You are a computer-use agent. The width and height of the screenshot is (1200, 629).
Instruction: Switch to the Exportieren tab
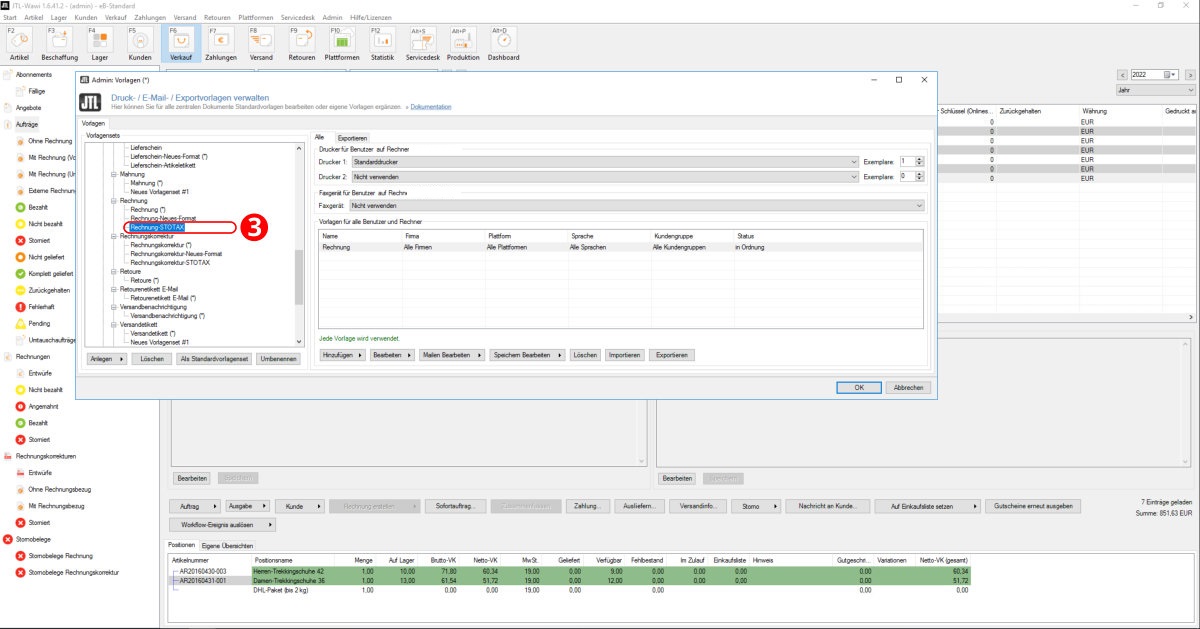(x=352, y=138)
